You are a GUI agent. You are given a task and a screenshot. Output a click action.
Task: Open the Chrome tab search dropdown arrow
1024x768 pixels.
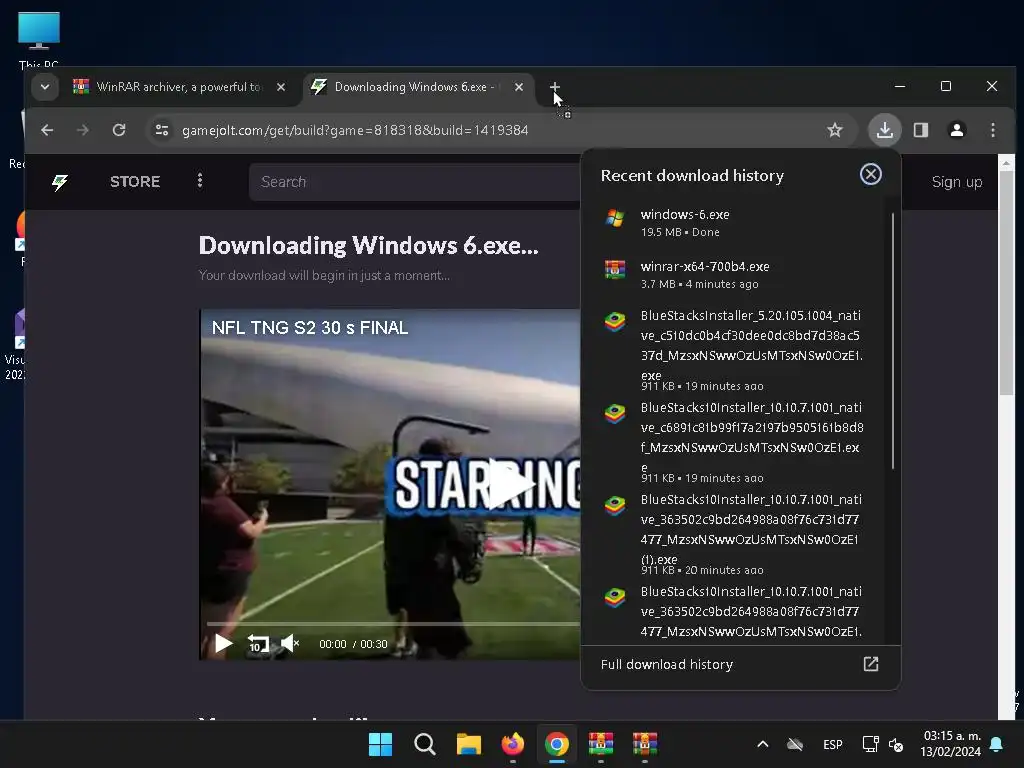coord(44,87)
